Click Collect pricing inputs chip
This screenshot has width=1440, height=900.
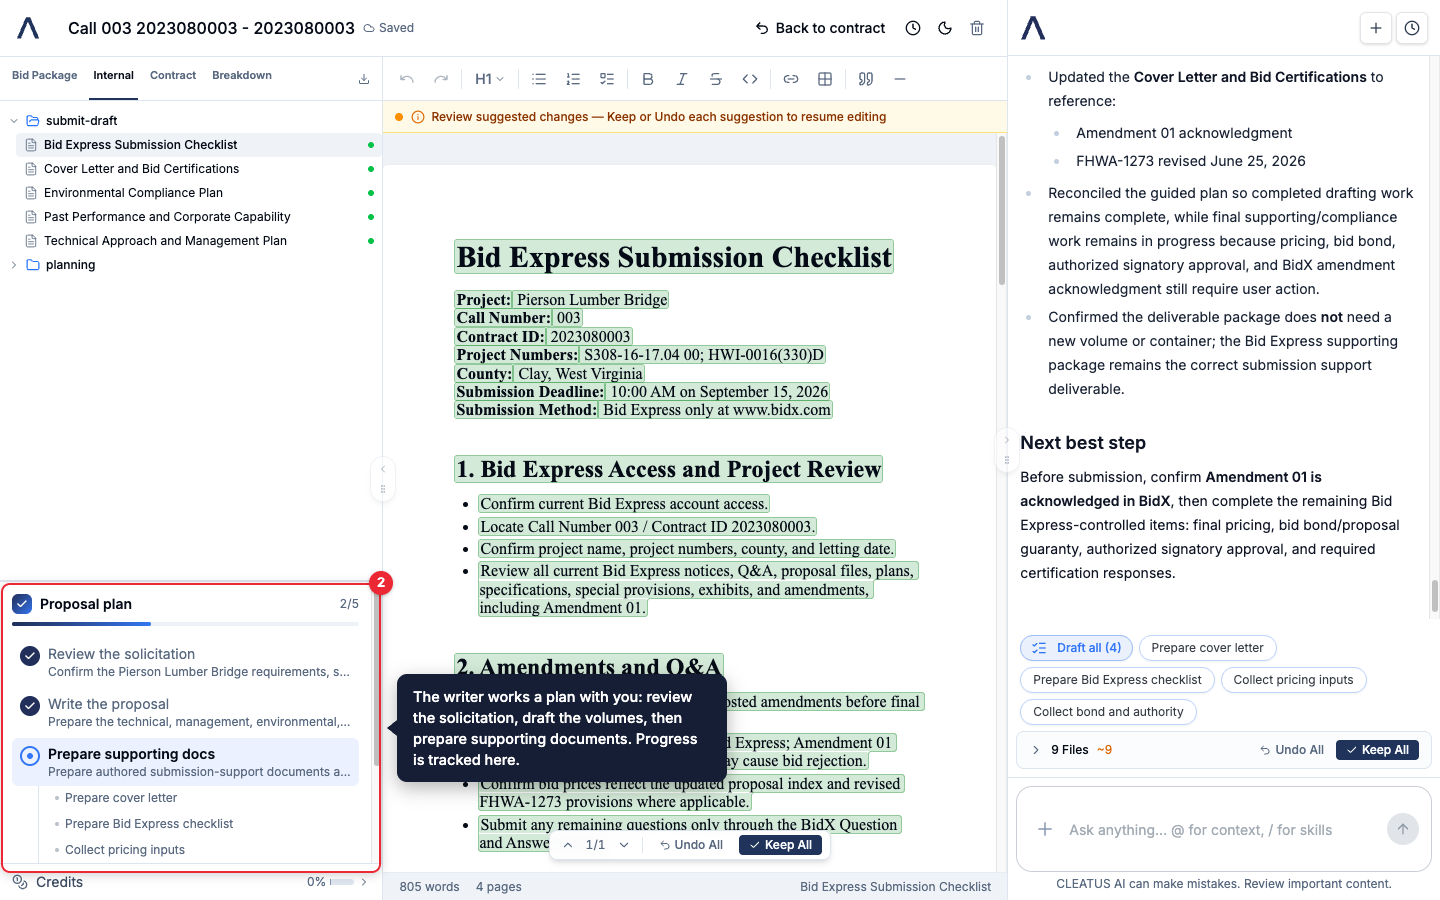[x=1293, y=680]
